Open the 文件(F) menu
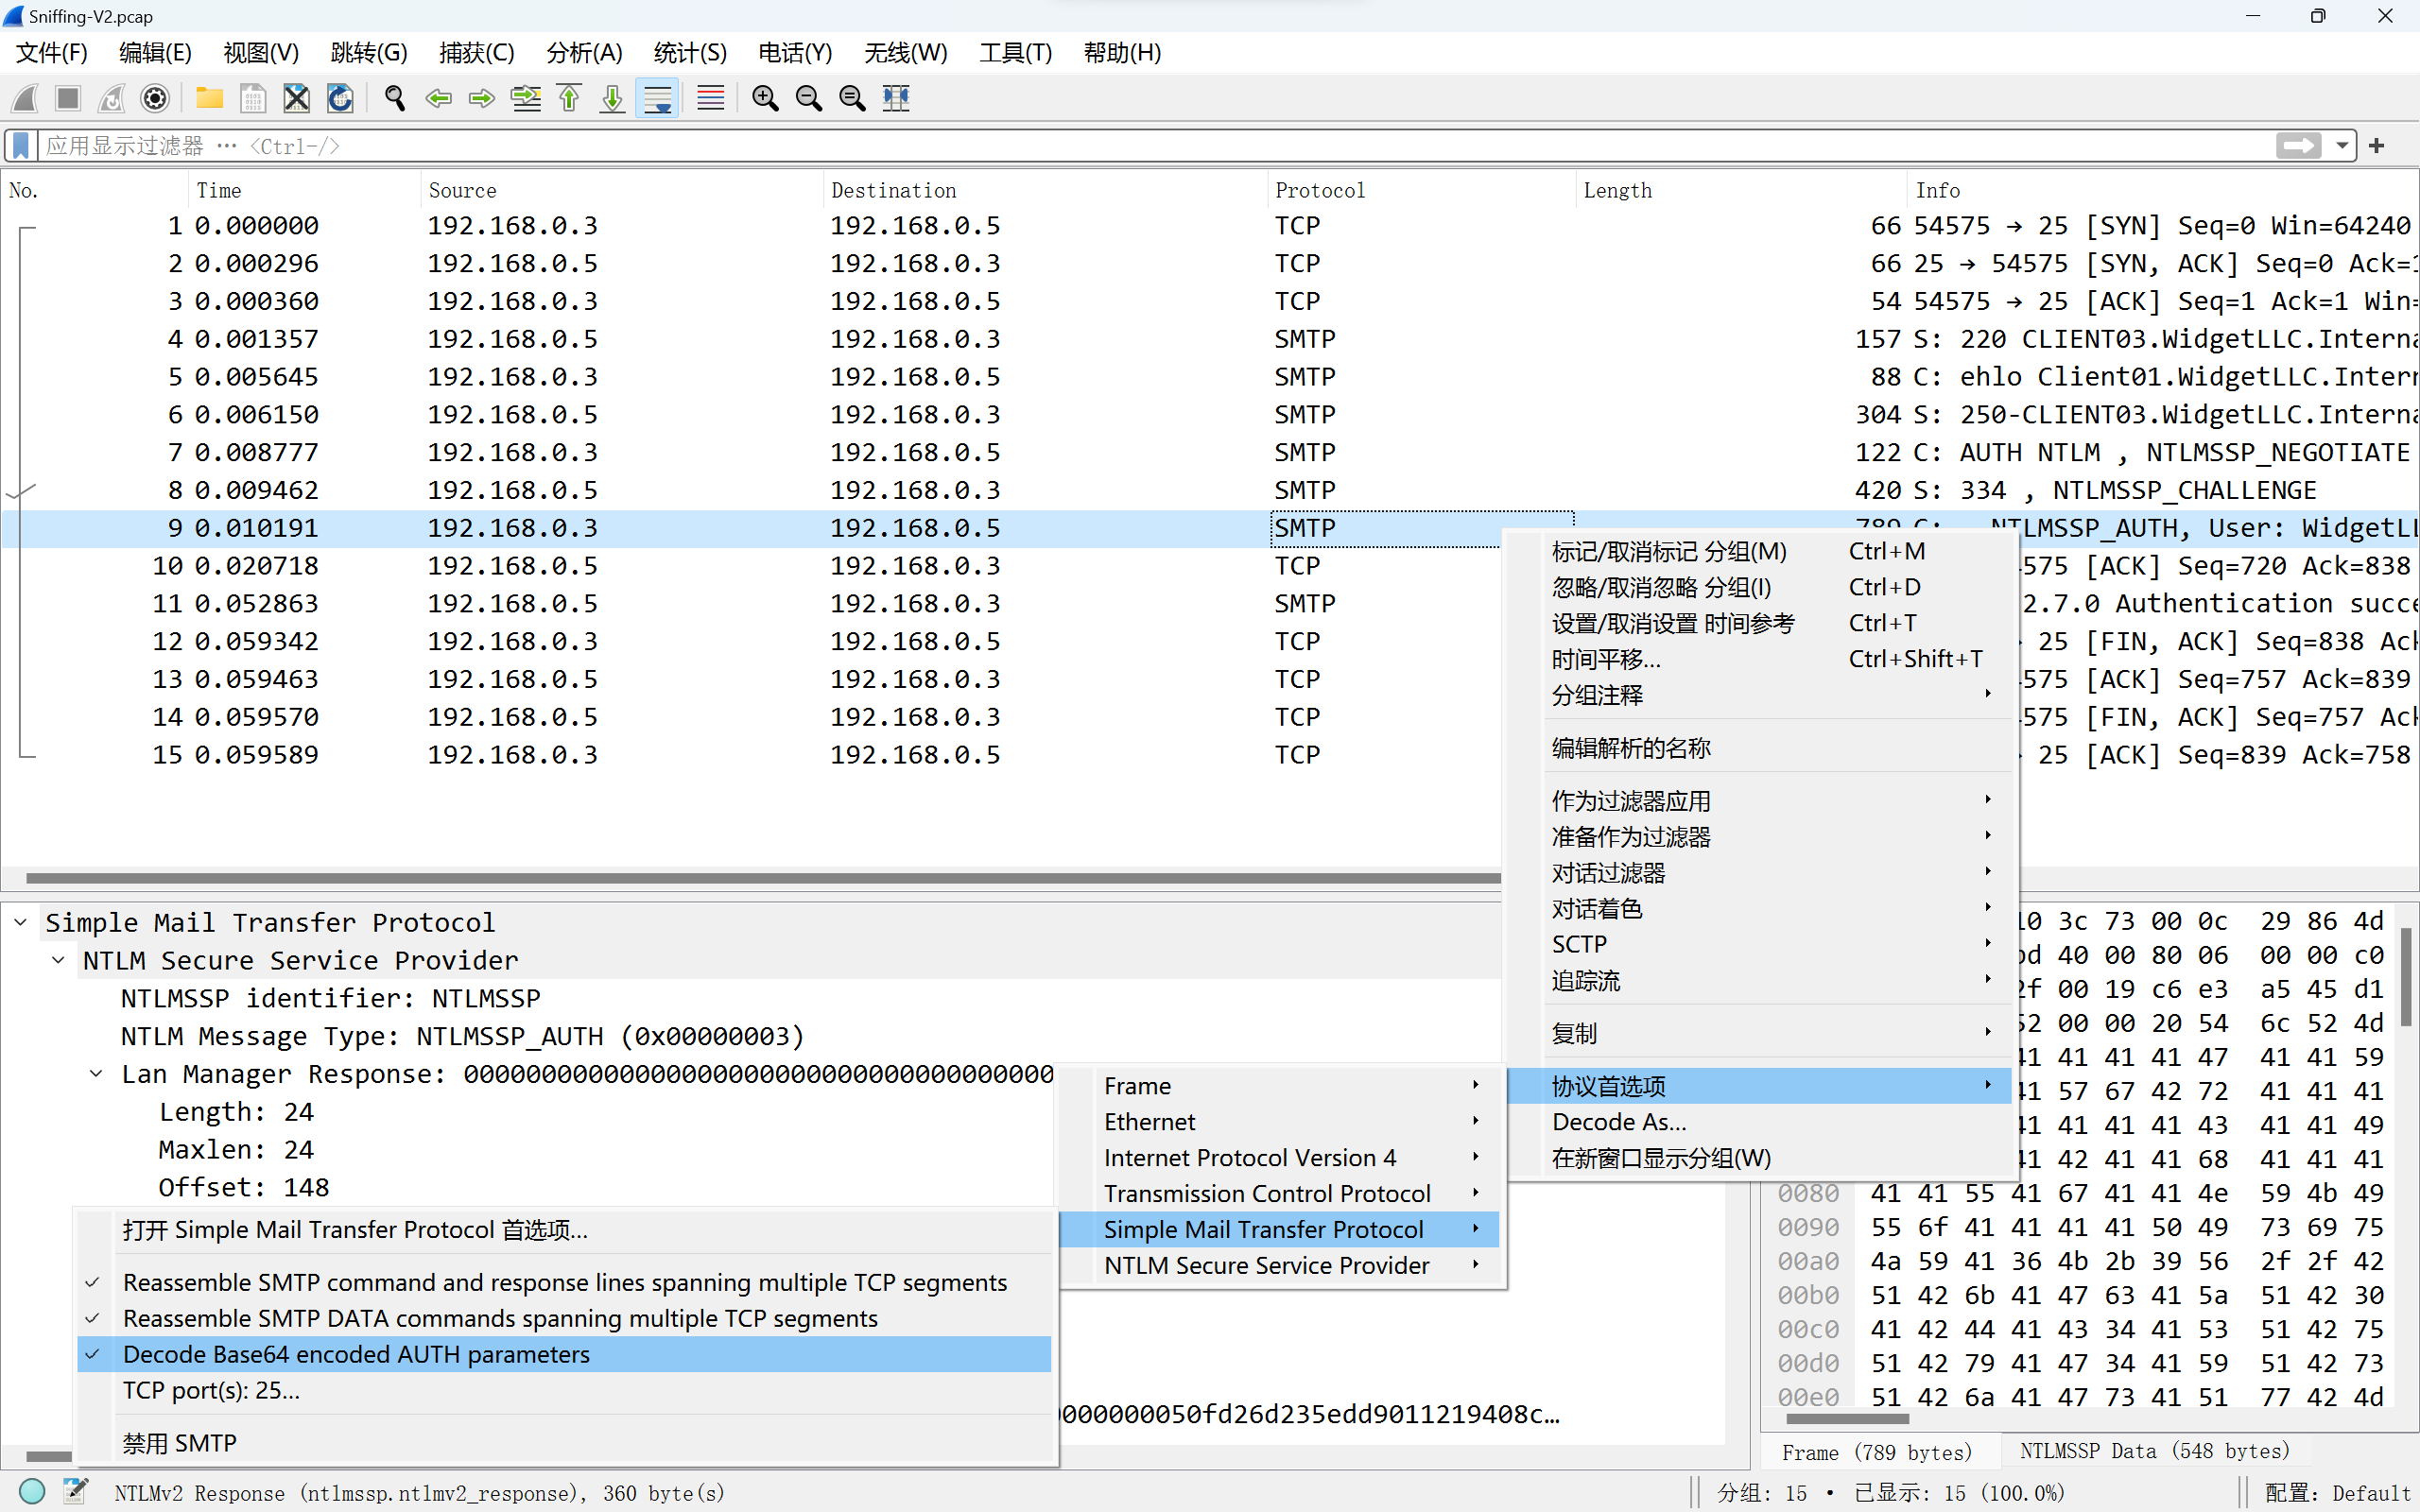 [52, 53]
